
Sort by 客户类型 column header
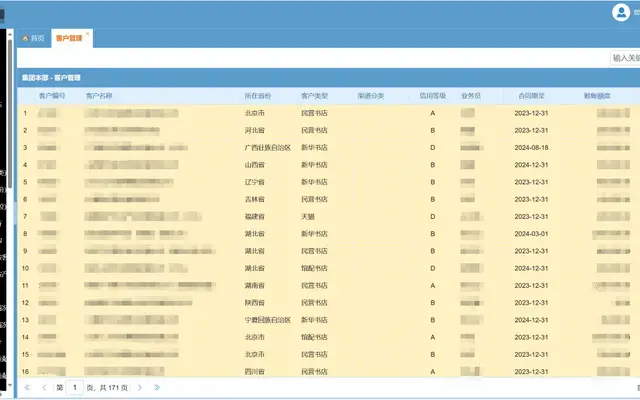tap(314, 96)
